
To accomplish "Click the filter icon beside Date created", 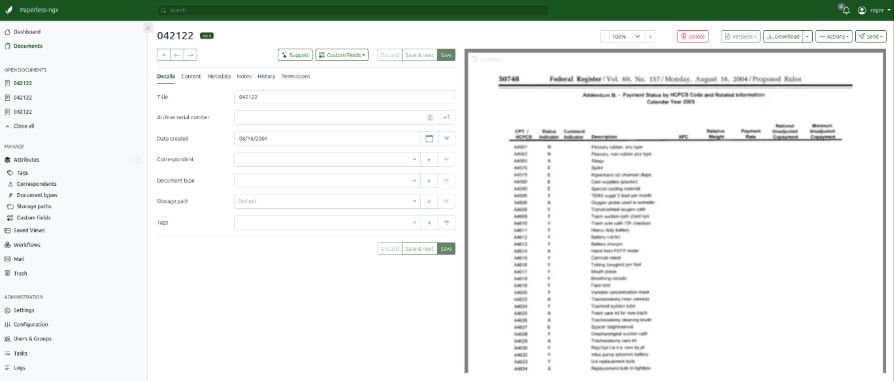I will pyautogui.click(x=447, y=139).
